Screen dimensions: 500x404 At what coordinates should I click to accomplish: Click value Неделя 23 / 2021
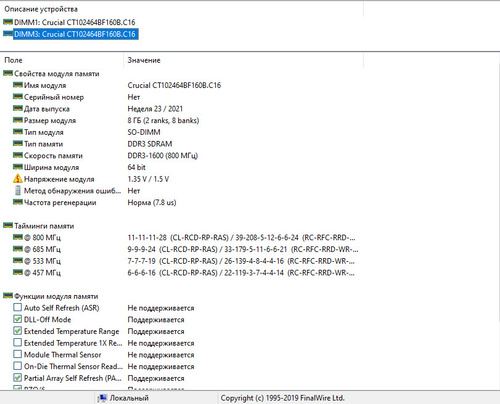pyautogui.click(x=155, y=109)
